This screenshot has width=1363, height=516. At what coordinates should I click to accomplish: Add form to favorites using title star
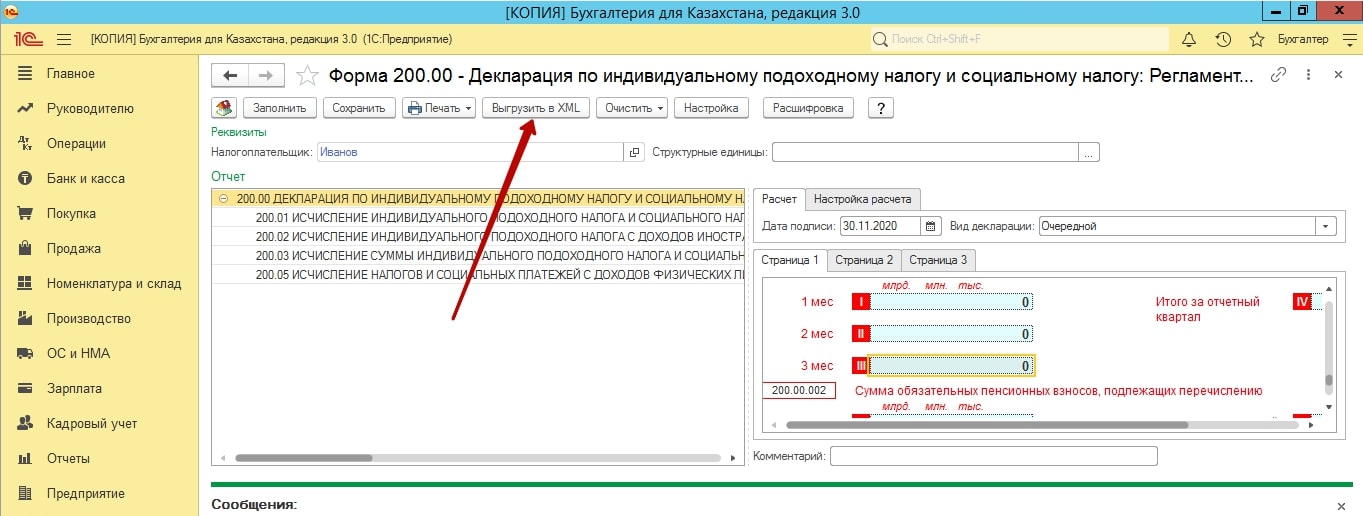pos(308,76)
